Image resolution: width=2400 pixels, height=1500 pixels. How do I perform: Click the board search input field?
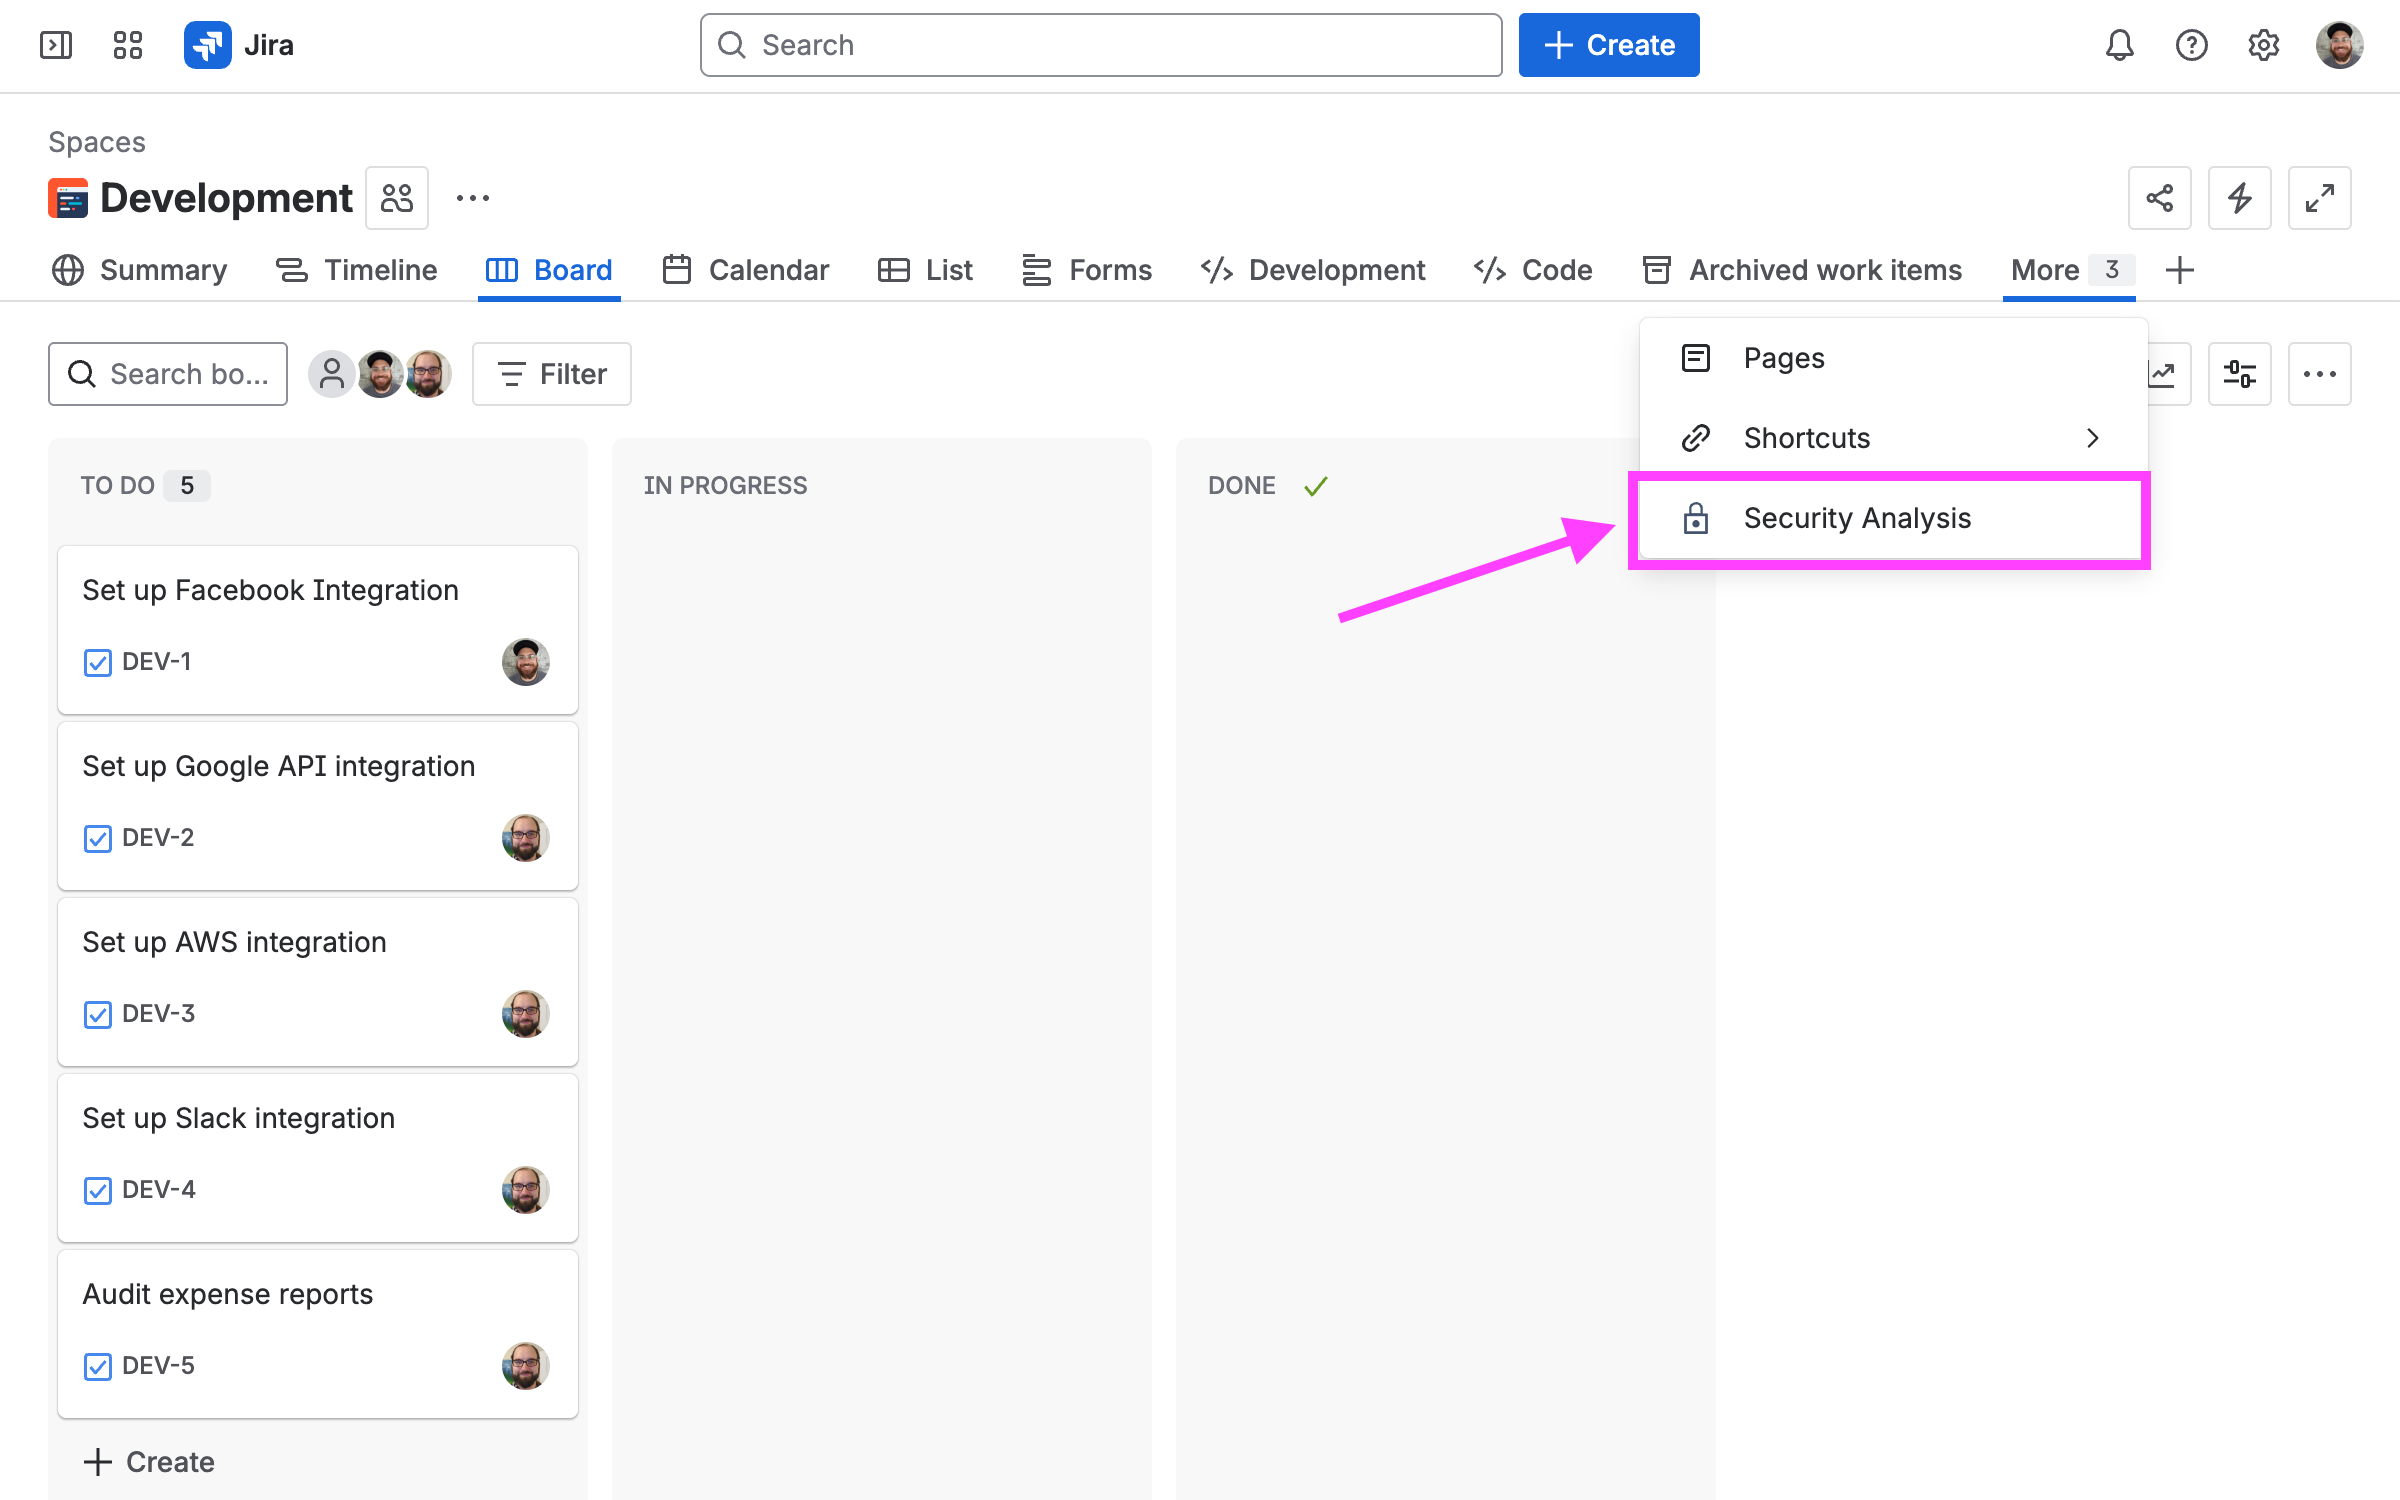(168, 374)
